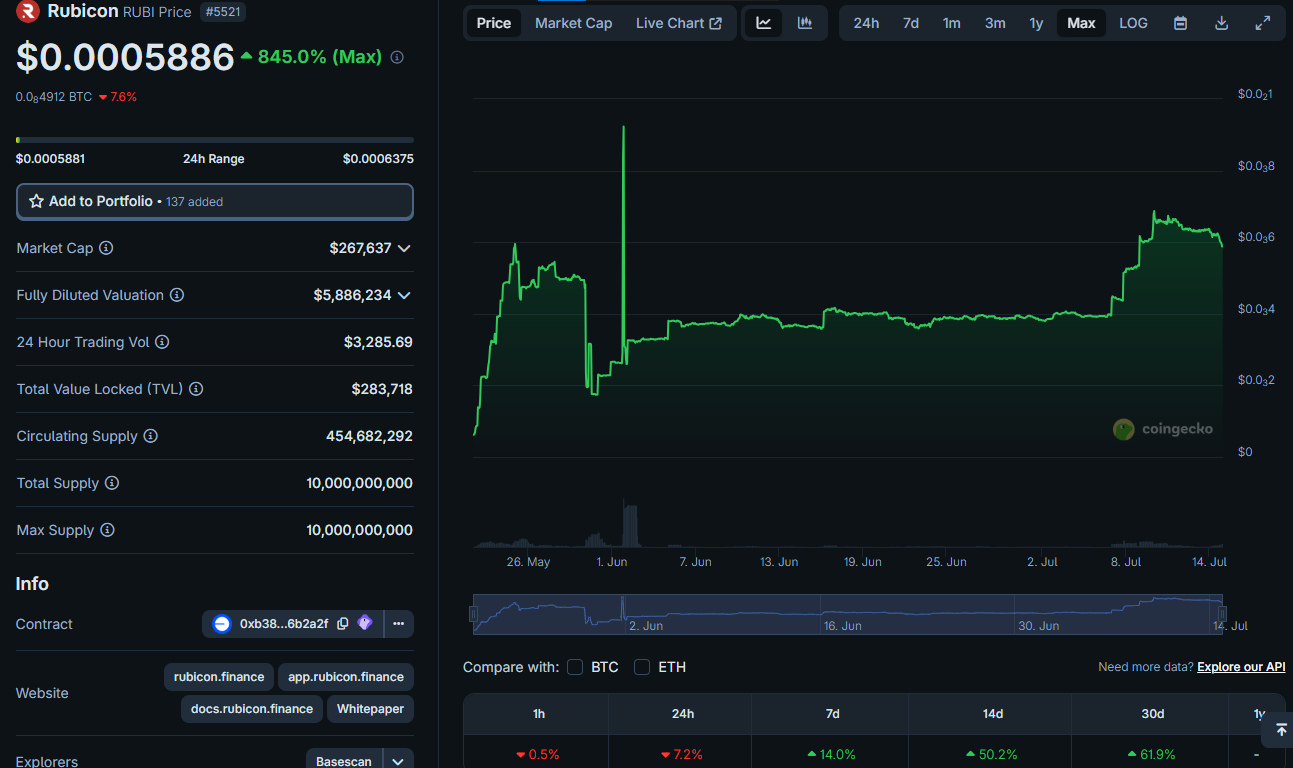Select the Price tab
Viewport: 1293px width, 768px height.
pyautogui.click(x=494, y=23)
